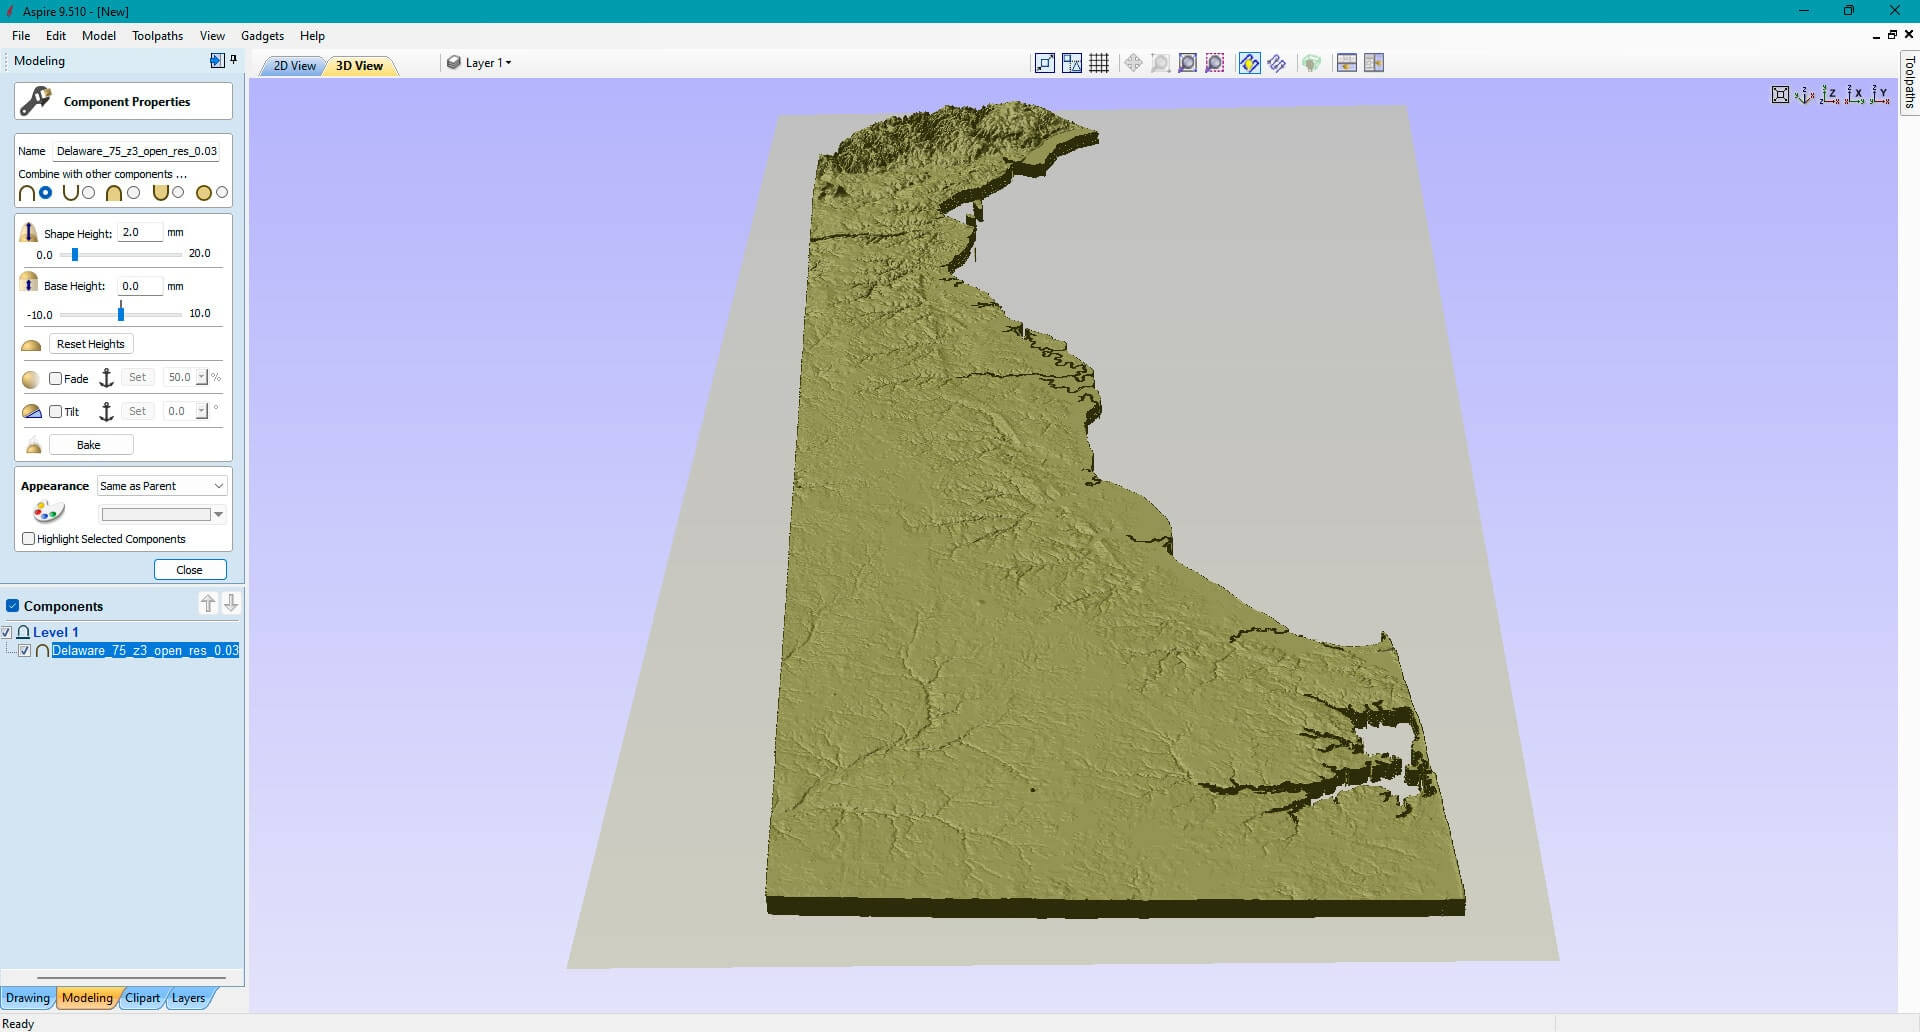
Task: Switch to the Layers tab
Action: click(x=188, y=997)
